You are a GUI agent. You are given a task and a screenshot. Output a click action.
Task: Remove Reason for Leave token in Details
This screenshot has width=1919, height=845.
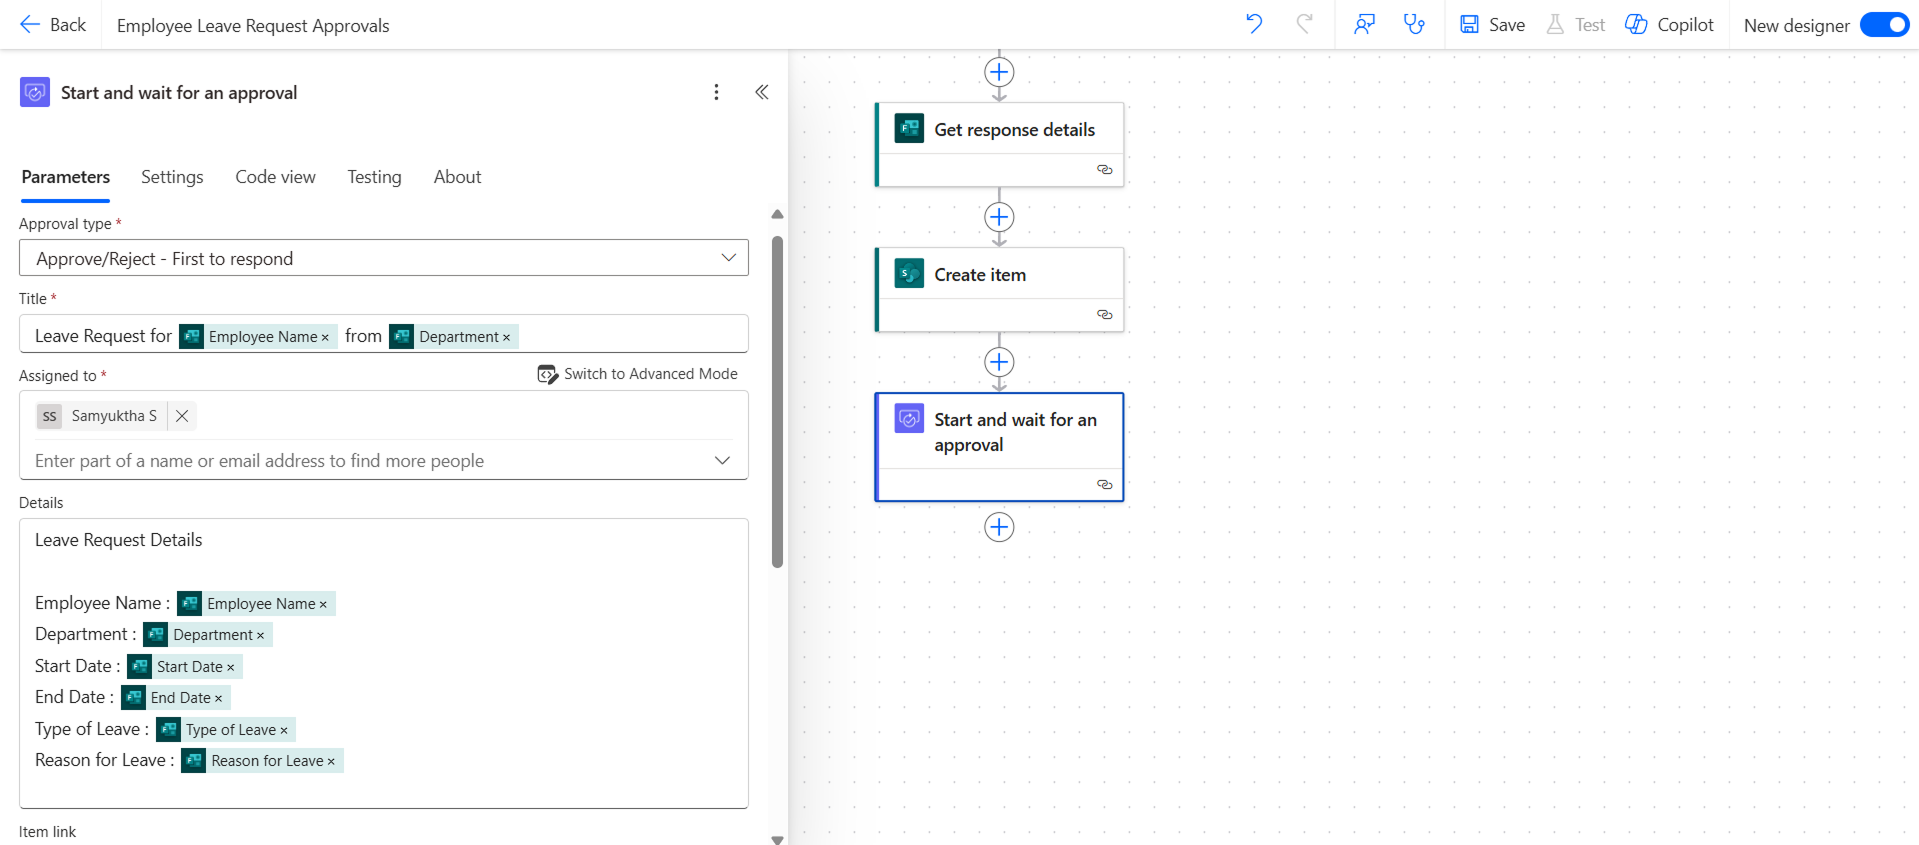(x=331, y=761)
